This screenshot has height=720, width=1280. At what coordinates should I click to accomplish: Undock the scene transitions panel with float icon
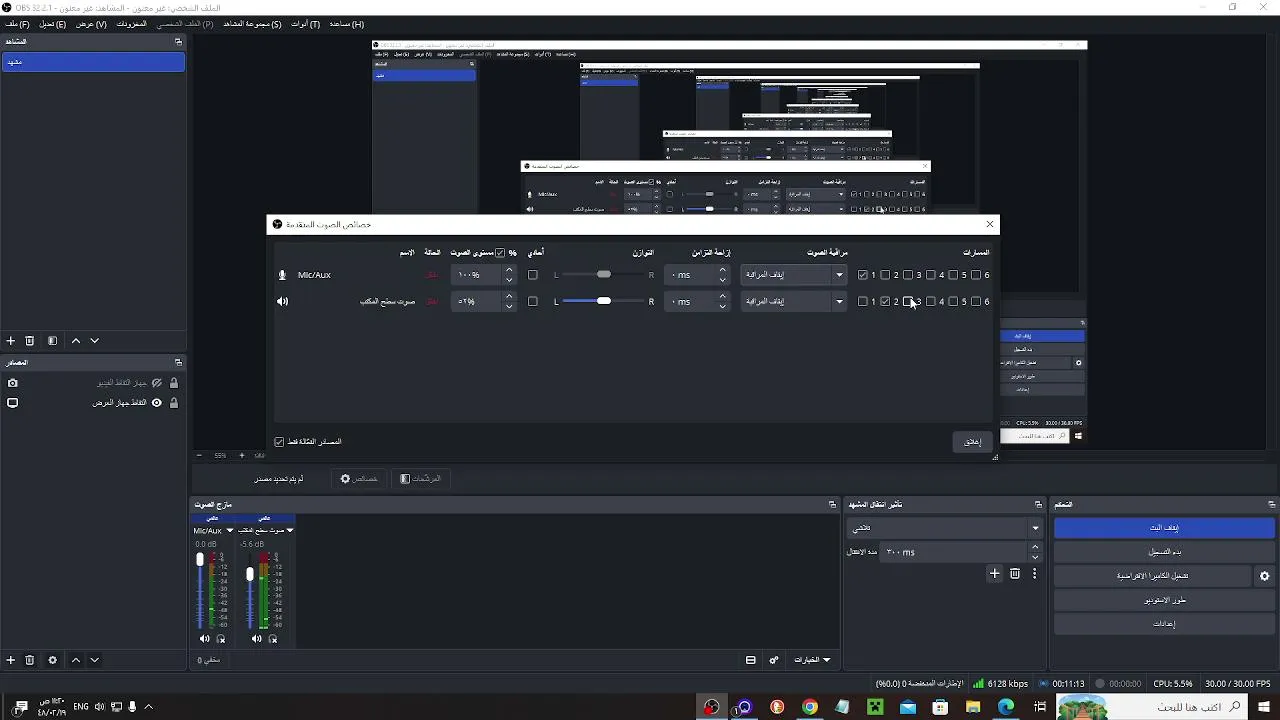(x=1038, y=504)
